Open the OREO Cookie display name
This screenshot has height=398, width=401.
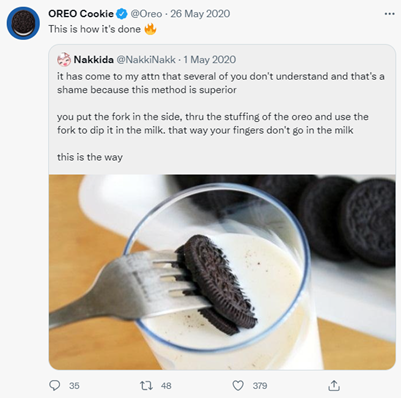click(x=81, y=14)
